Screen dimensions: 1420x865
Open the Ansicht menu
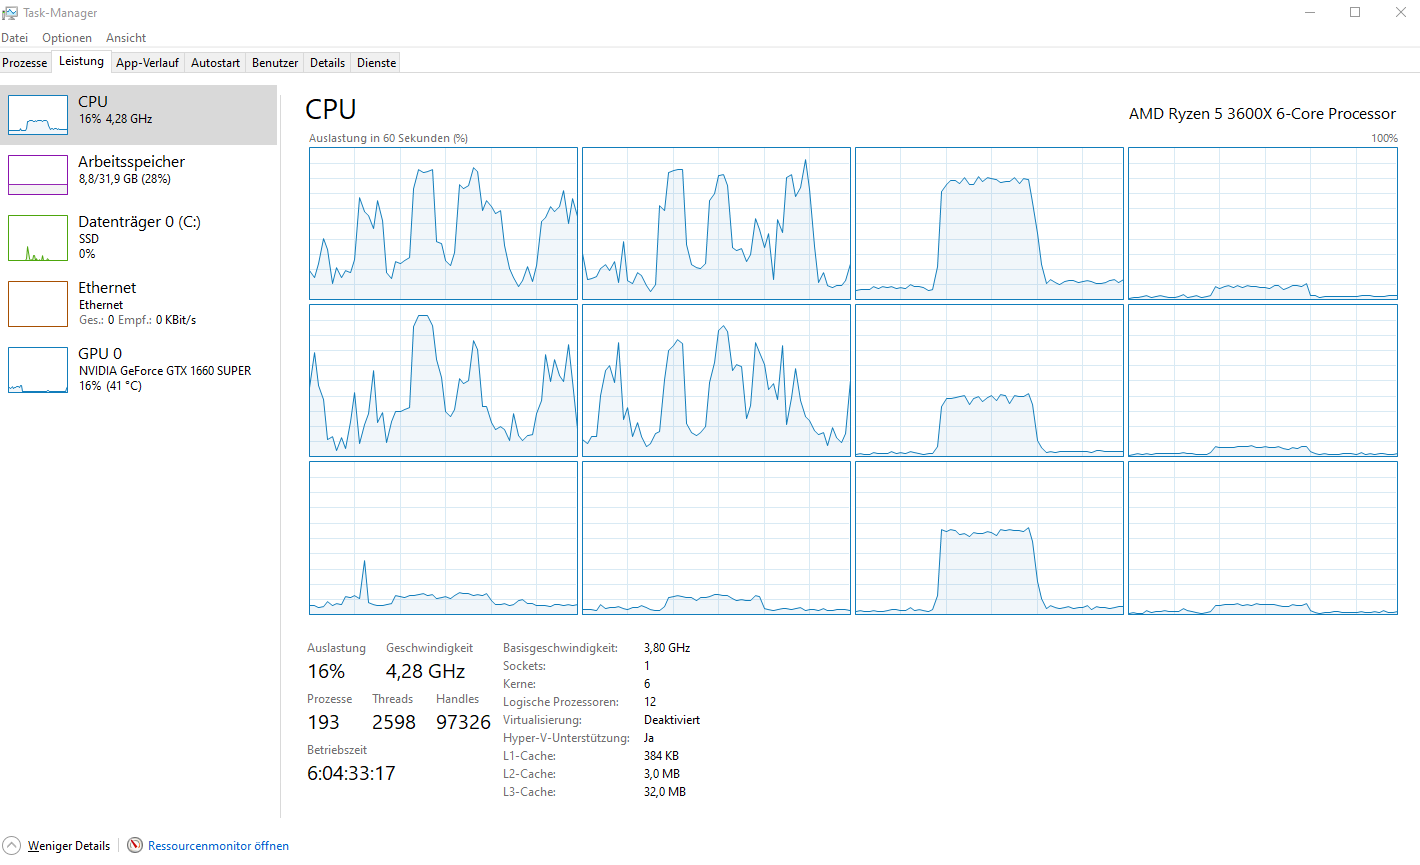tap(126, 38)
